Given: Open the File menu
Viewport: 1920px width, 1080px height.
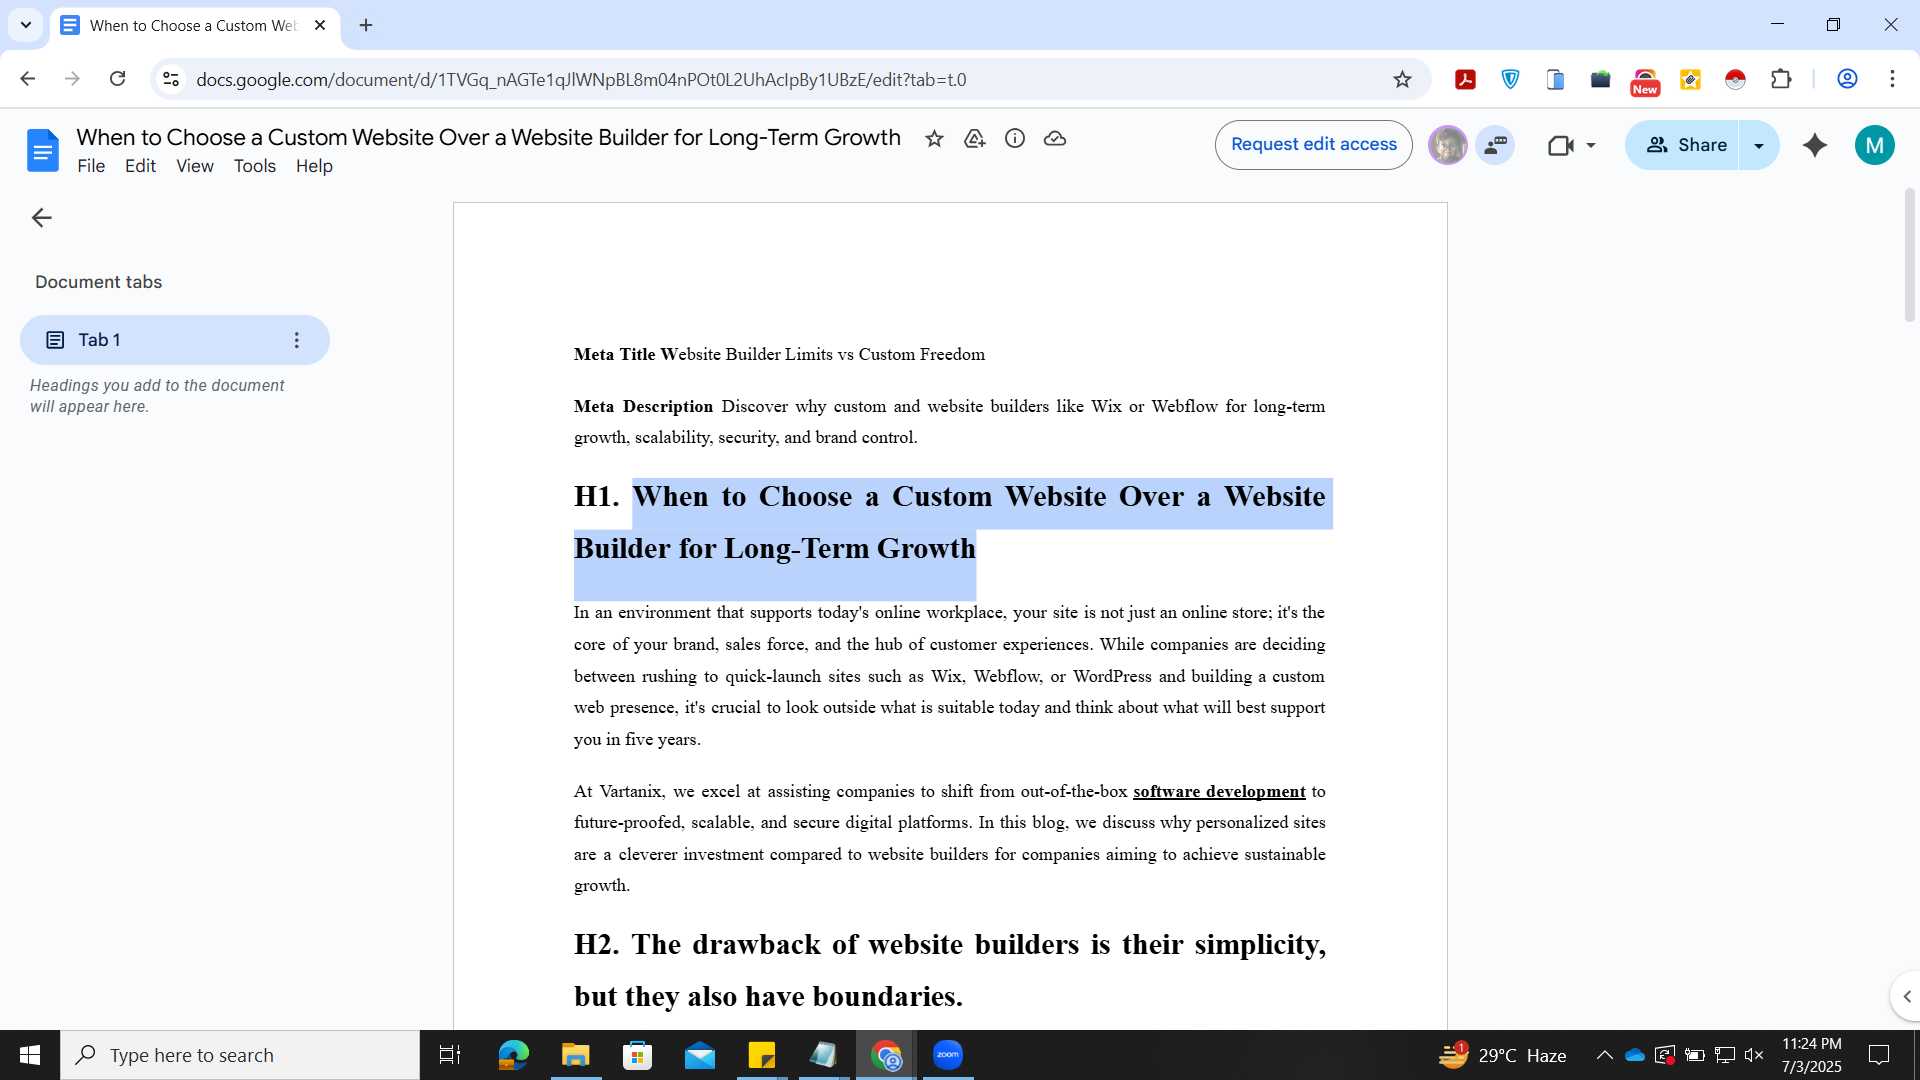Looking at the screenshot, I should click(x=91, y=167).
